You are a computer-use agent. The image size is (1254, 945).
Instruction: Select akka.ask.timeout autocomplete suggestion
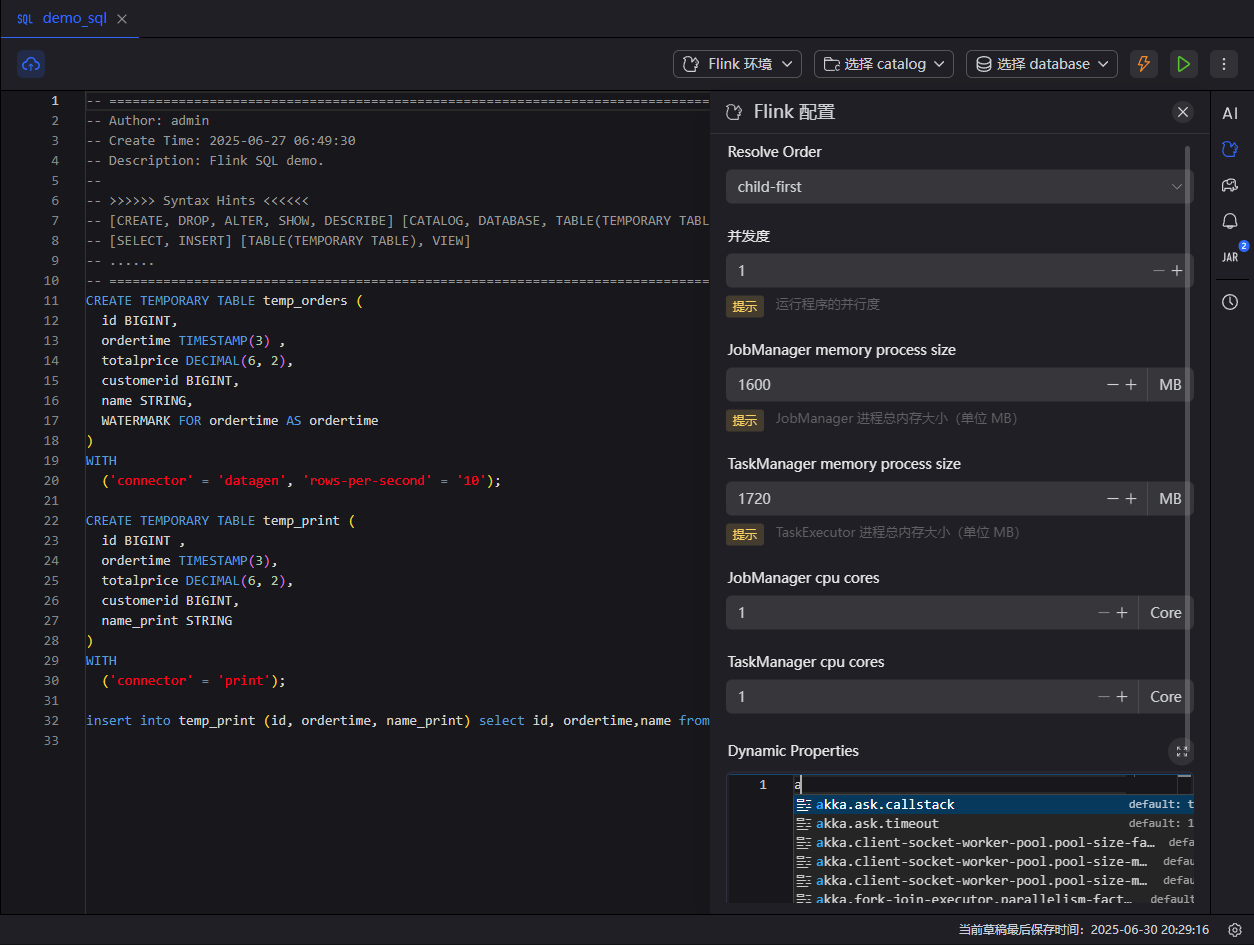coord(994,823)
